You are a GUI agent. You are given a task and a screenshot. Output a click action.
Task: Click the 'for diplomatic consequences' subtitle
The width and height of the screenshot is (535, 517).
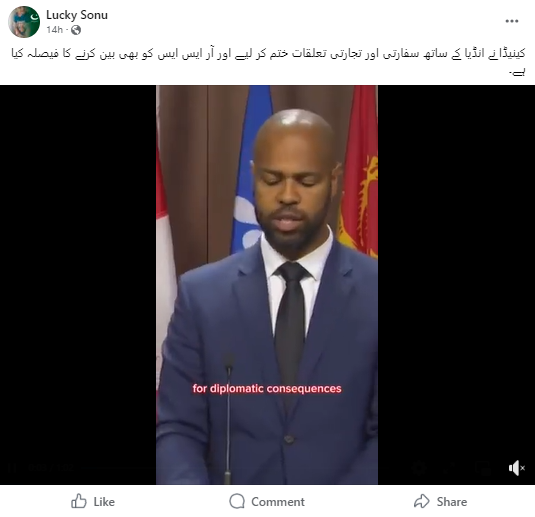pyautogui.click(x=267, y=389)
